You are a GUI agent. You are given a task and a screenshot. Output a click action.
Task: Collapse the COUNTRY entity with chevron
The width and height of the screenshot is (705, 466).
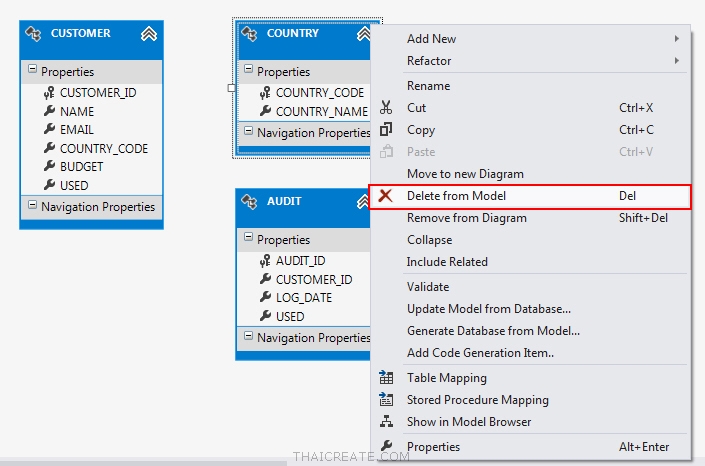coord(363,34)
